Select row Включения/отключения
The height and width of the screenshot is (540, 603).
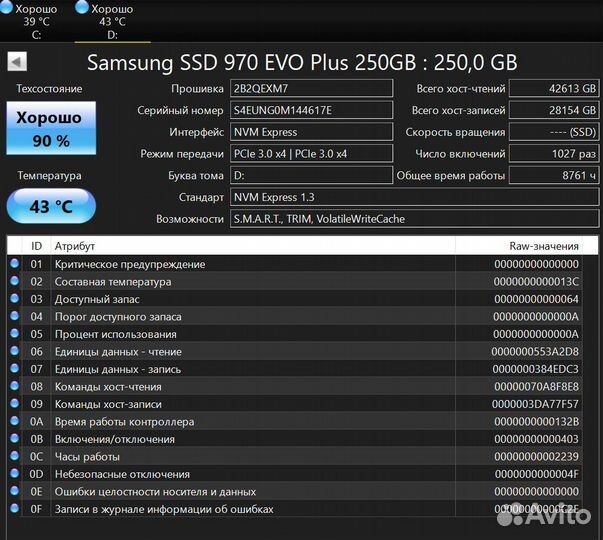[x=295, y=439]
